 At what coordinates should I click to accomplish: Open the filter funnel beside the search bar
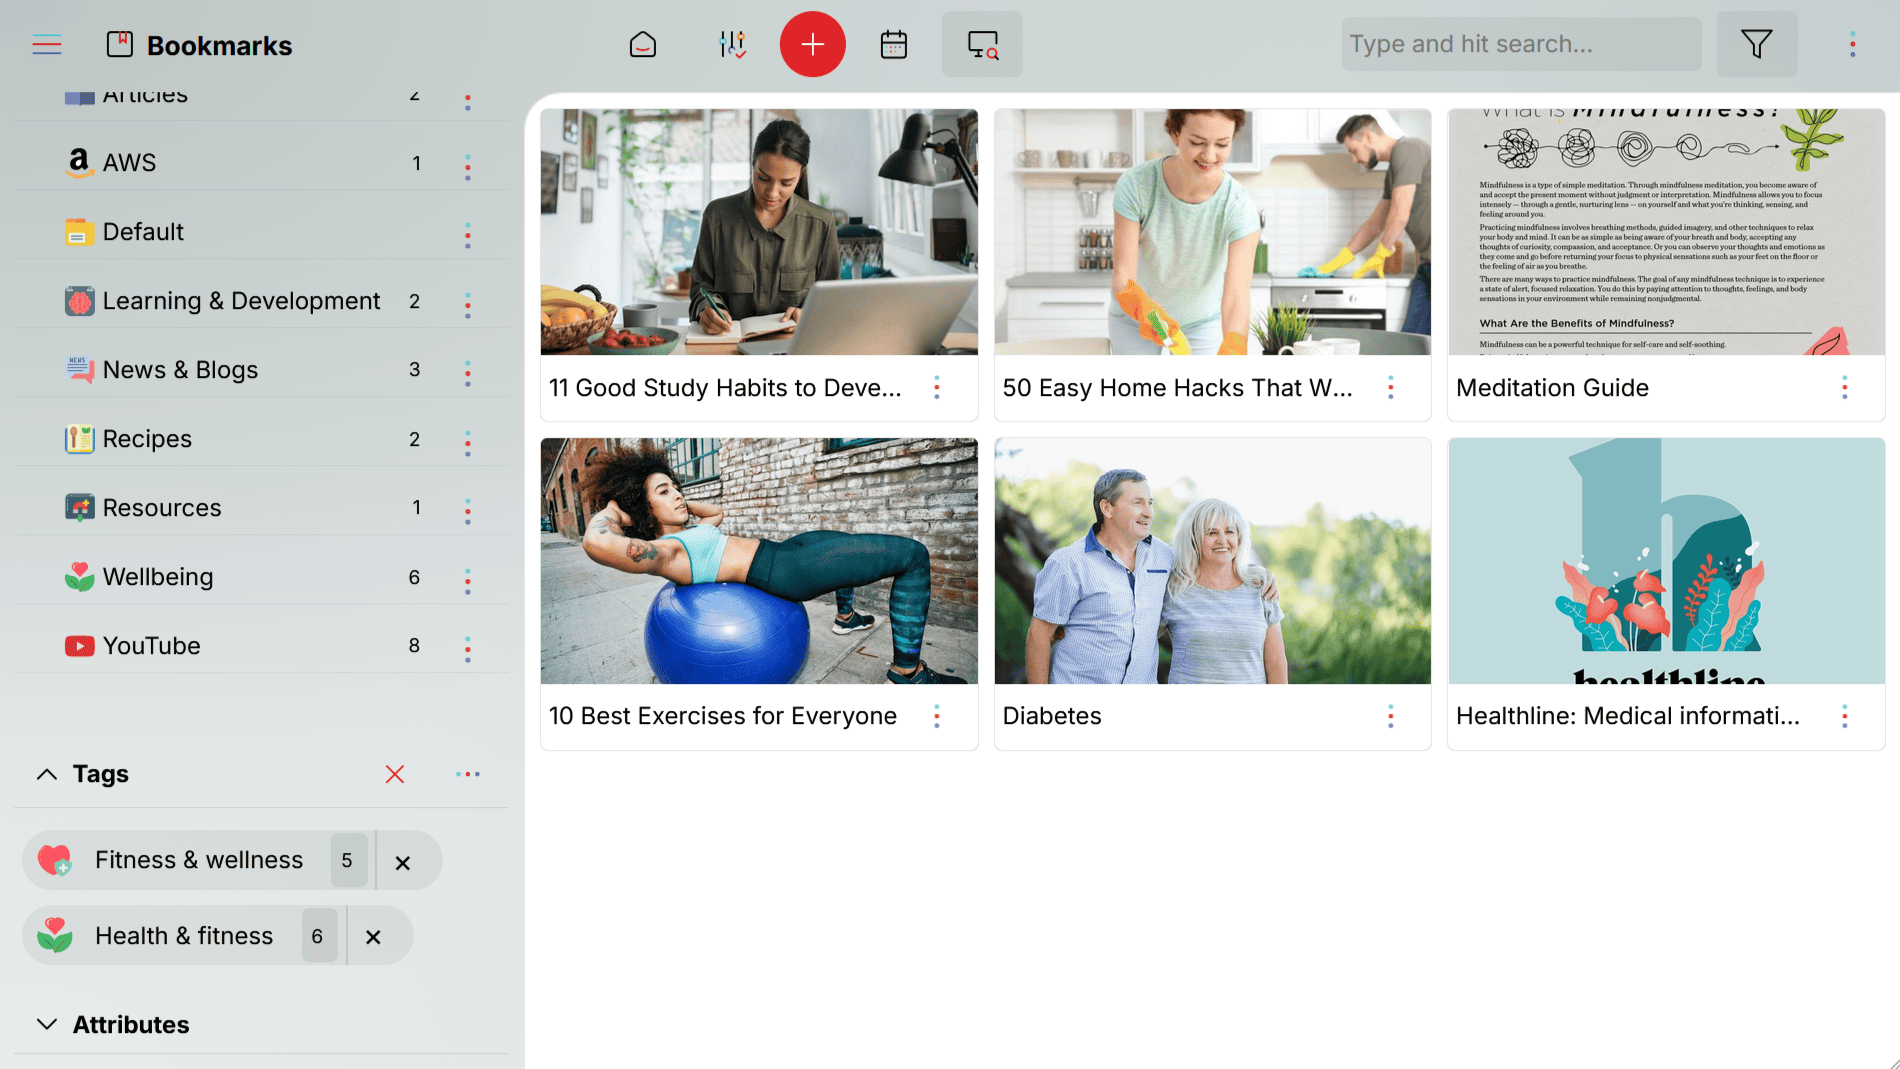point(1757,44)
